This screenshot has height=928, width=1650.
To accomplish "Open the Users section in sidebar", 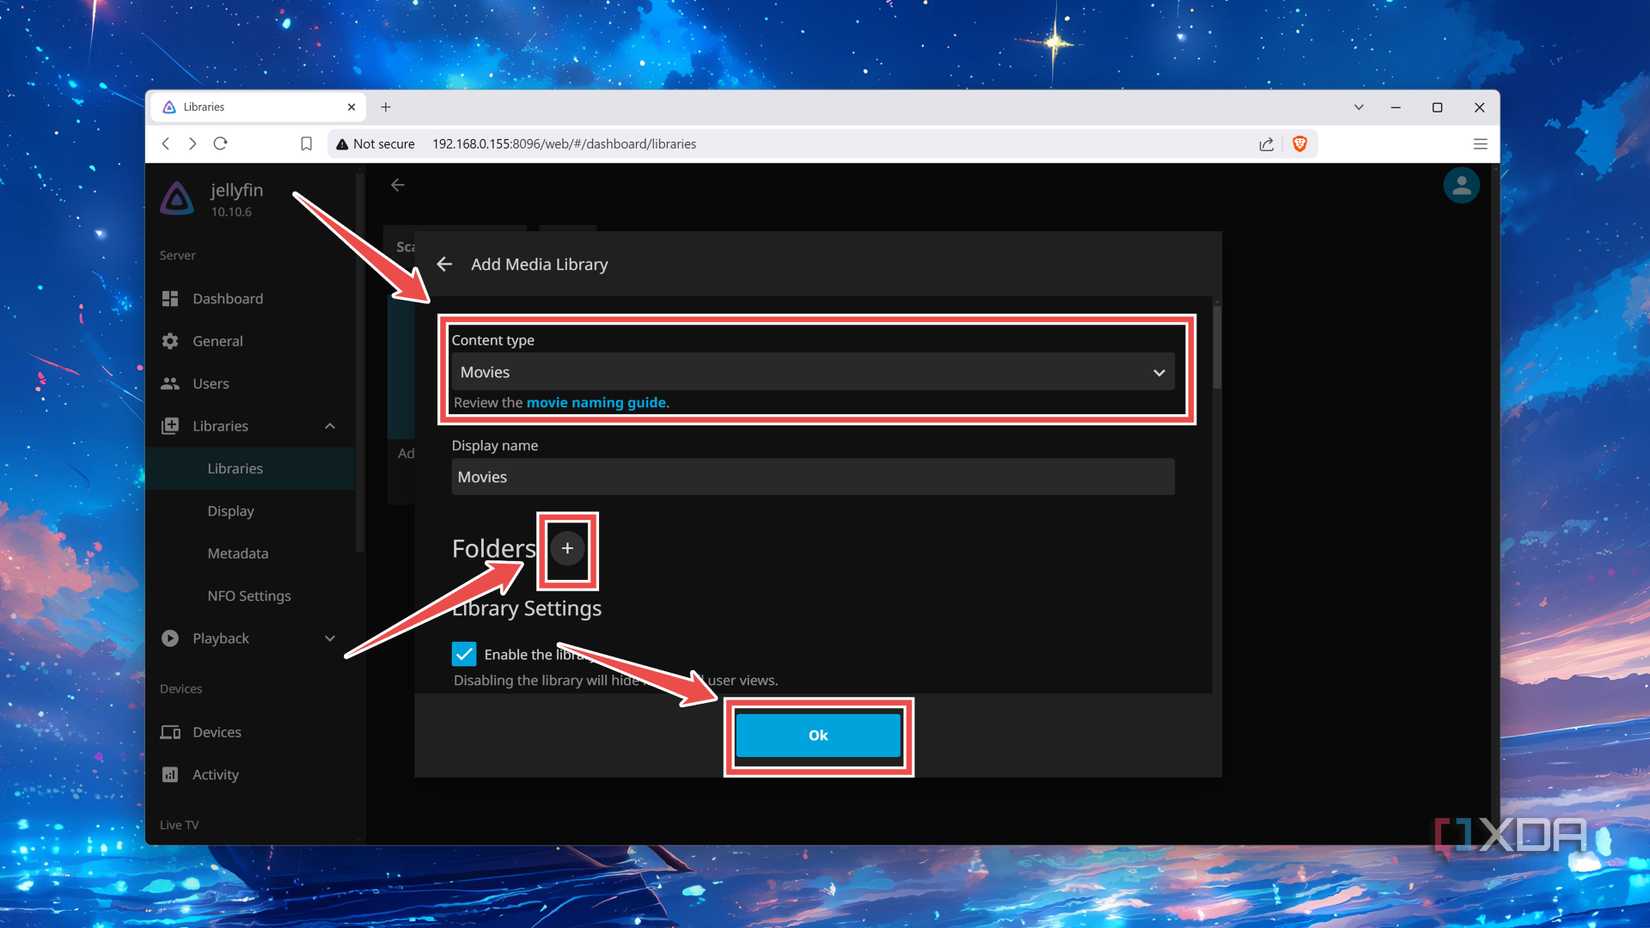I will [211, 383].
